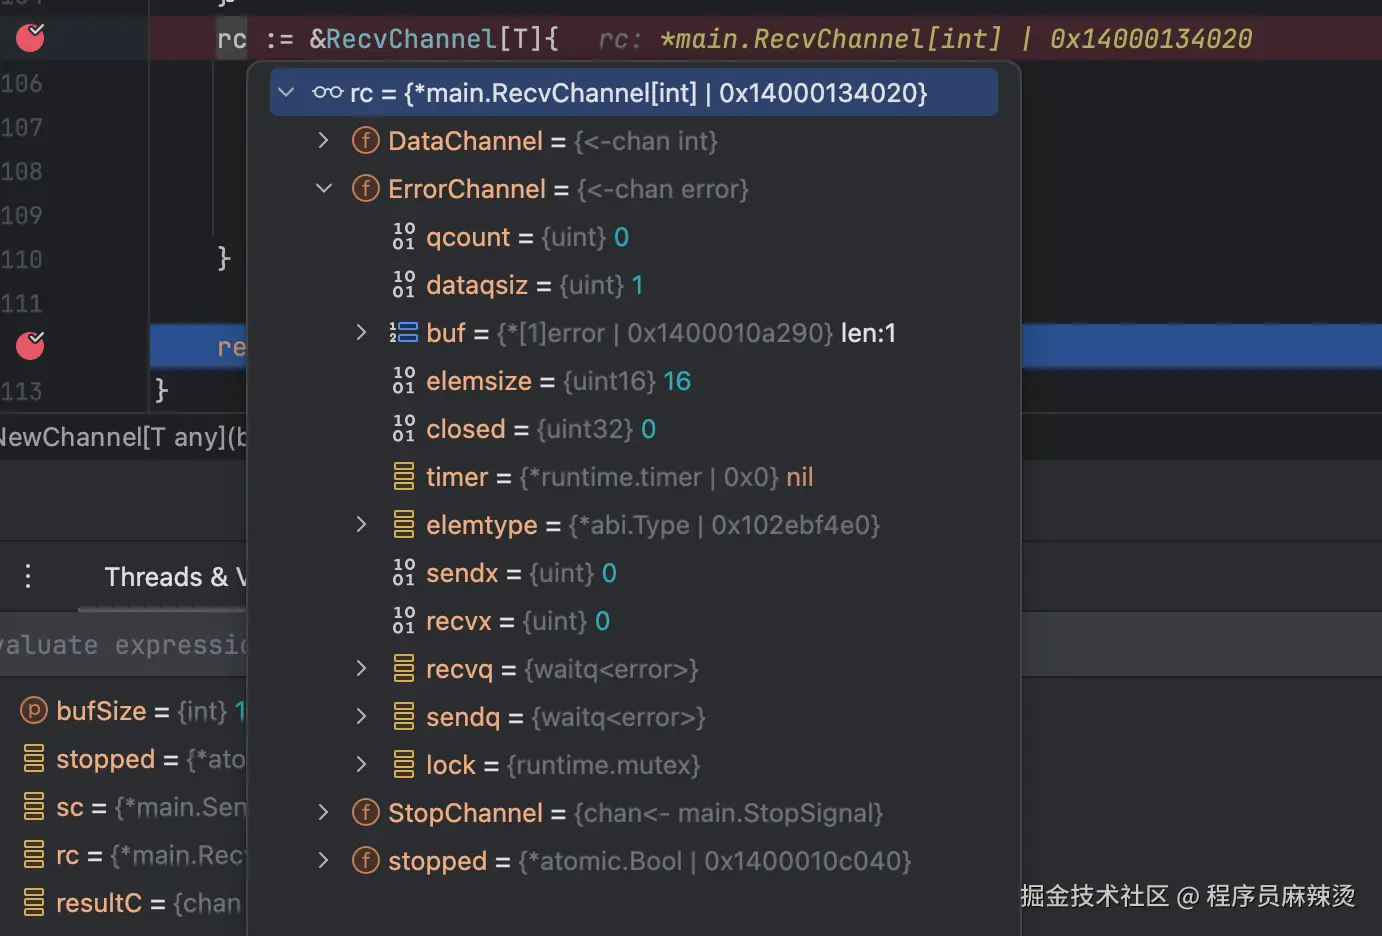
Task: Click the buf array type icon
Action: tap(404, 333)
